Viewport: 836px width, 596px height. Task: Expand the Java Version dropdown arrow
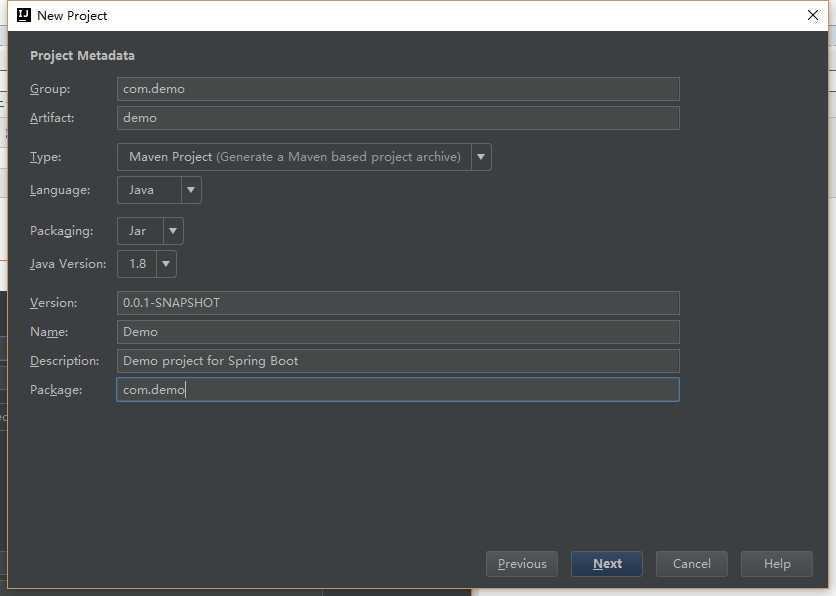pos(166,264)
